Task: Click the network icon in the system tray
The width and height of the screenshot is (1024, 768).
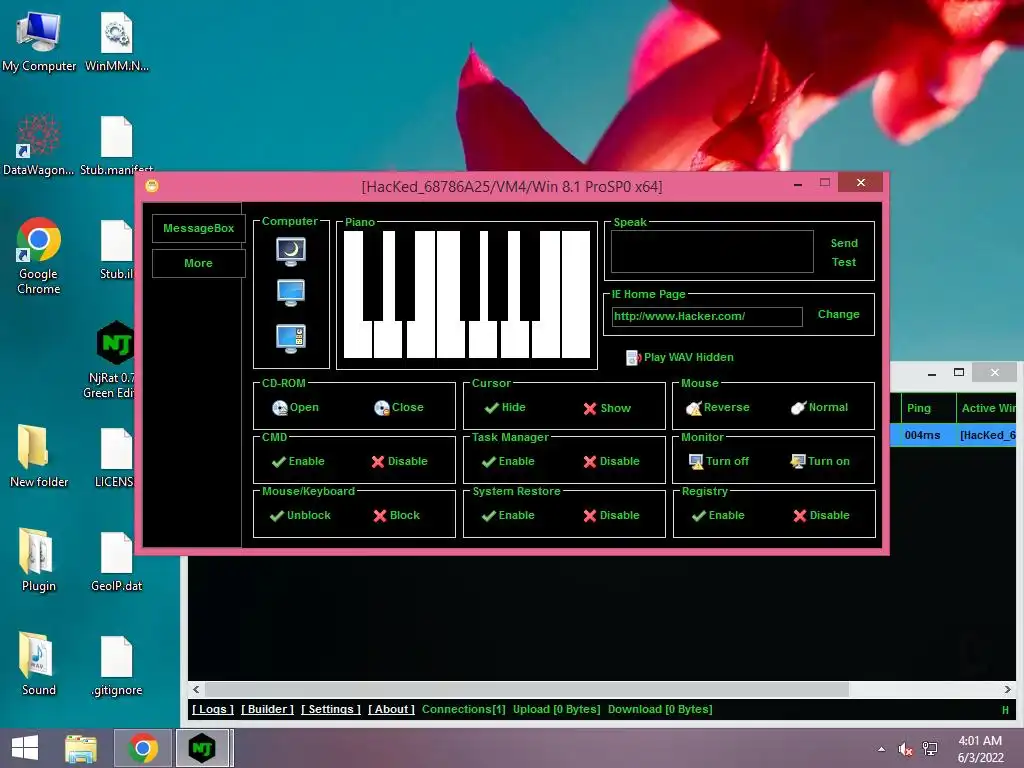Action: click(x=929, y=749)
